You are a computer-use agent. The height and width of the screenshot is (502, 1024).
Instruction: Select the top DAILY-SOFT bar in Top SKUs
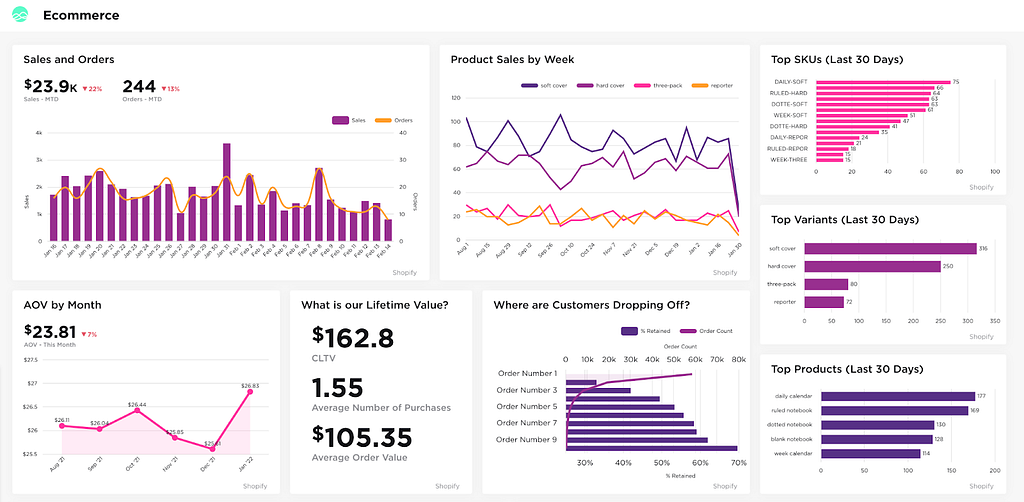[x=882, y=82]
